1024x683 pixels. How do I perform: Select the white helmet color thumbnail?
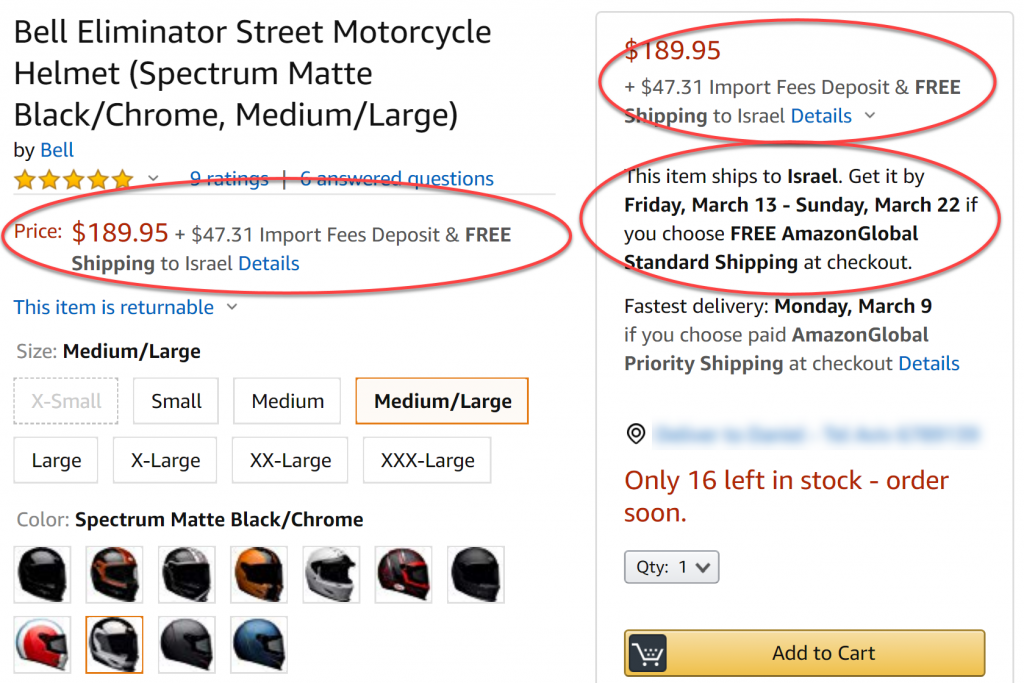click(x=331, y=574)
